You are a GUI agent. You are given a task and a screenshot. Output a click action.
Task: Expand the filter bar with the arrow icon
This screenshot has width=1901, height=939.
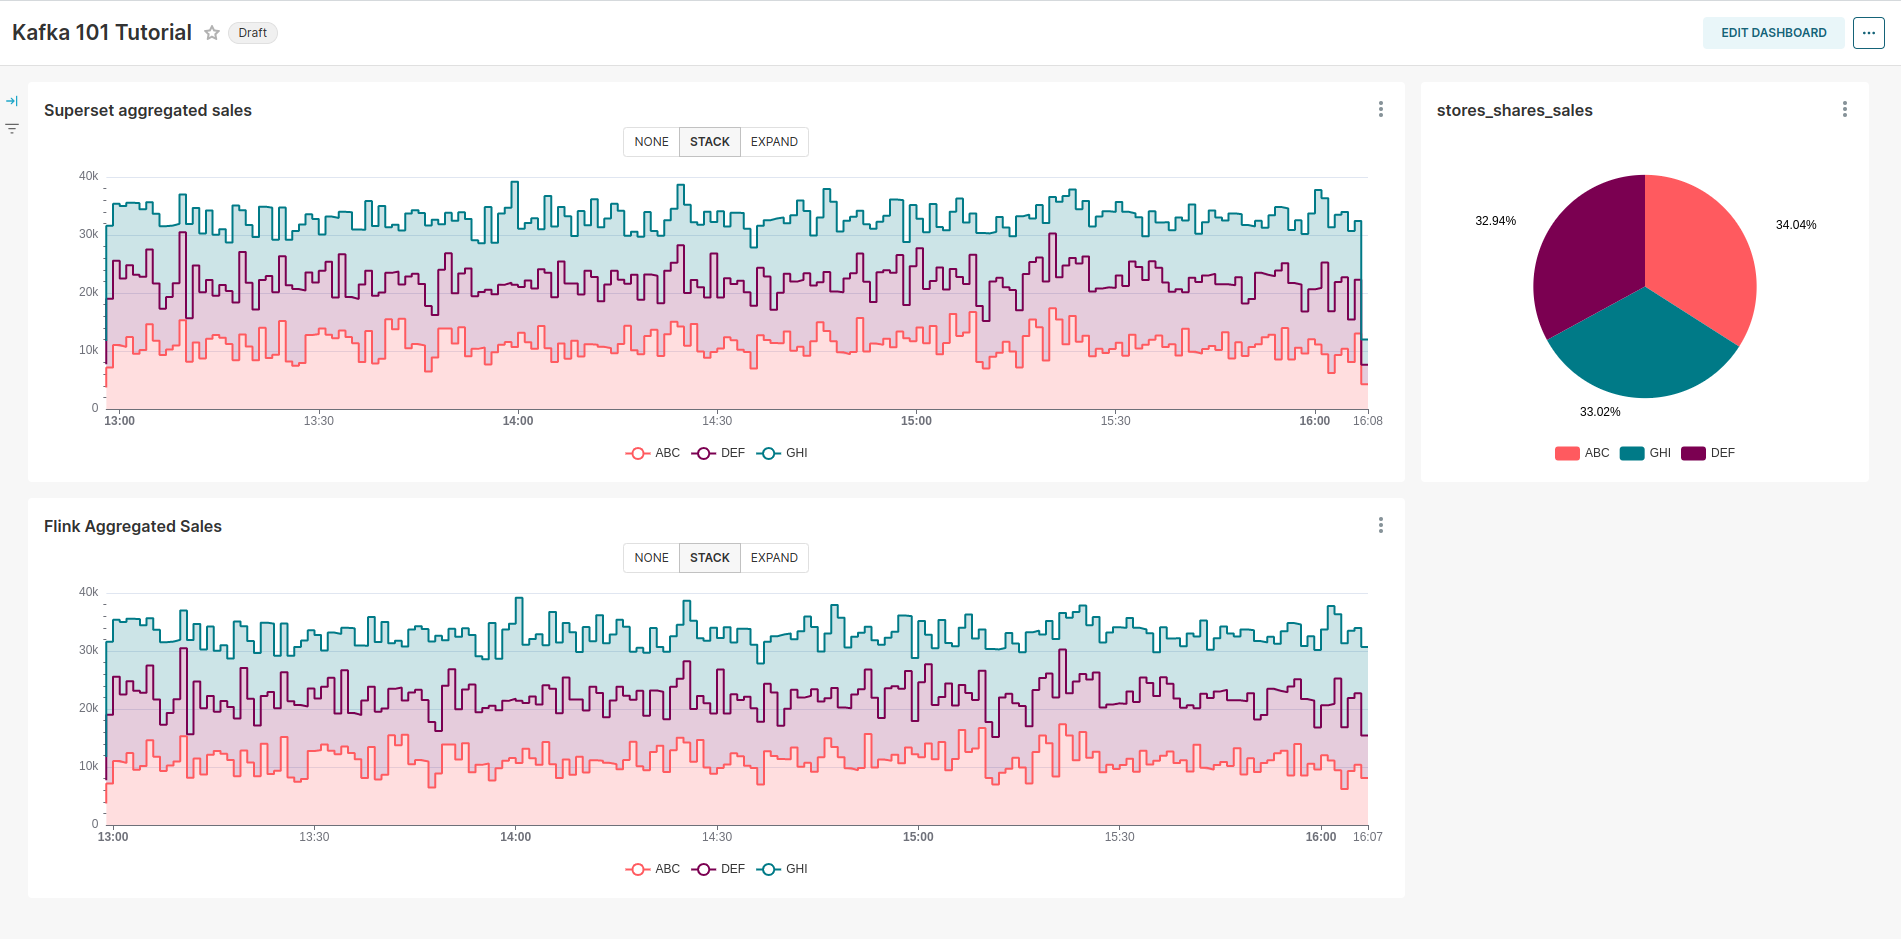[12, 100]
